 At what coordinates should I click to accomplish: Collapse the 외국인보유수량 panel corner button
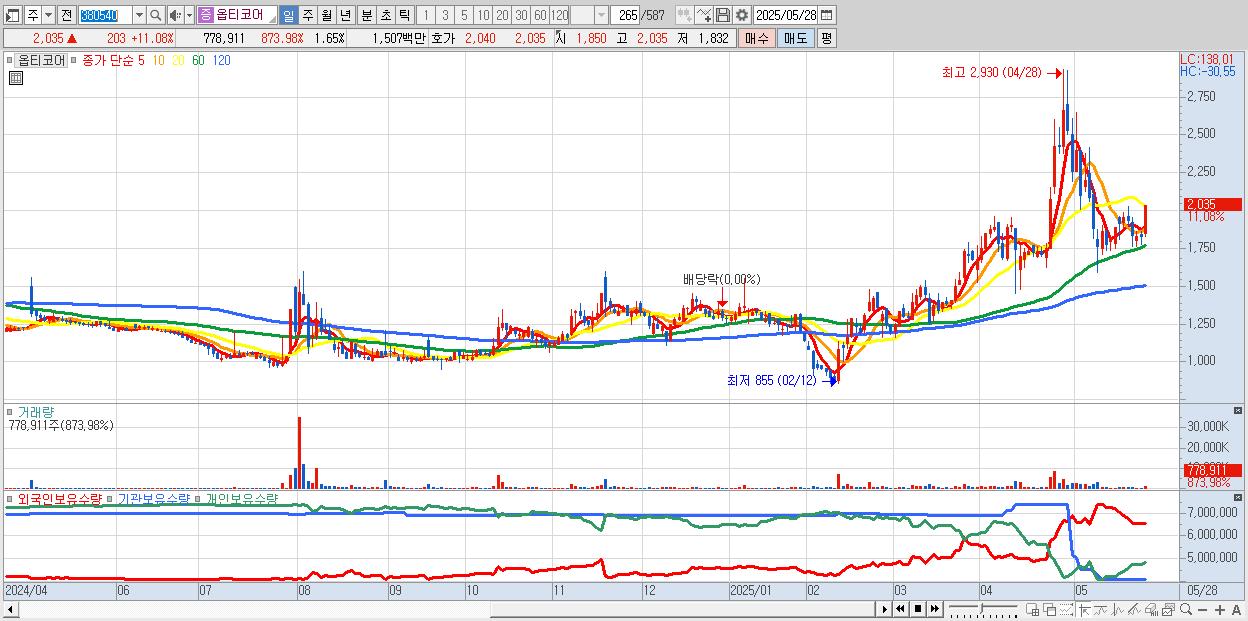(1239, 497)
